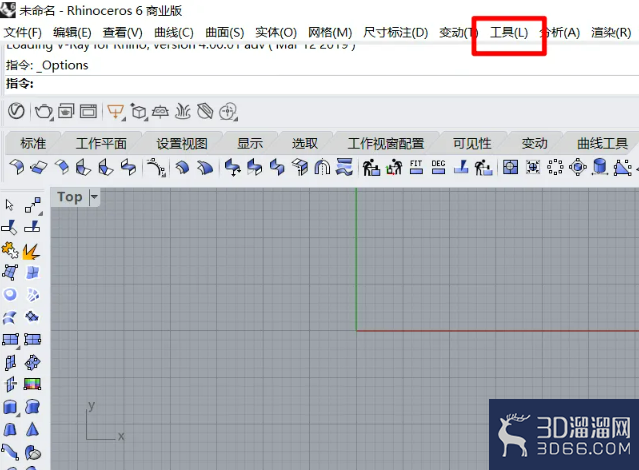Open the 查看(V) menu
This screenshot has height=470, width=639.
click(x=123, y=32)
